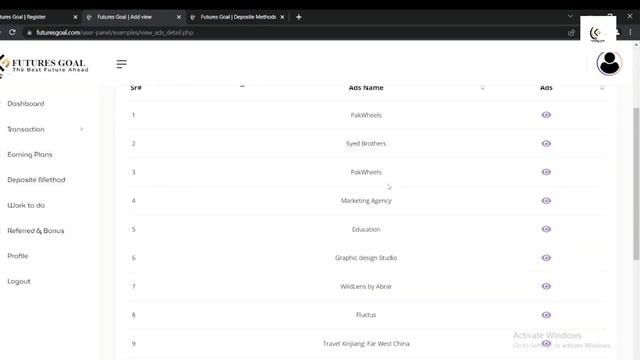
Task: Click Education ad name
Action: pos(366,229)
